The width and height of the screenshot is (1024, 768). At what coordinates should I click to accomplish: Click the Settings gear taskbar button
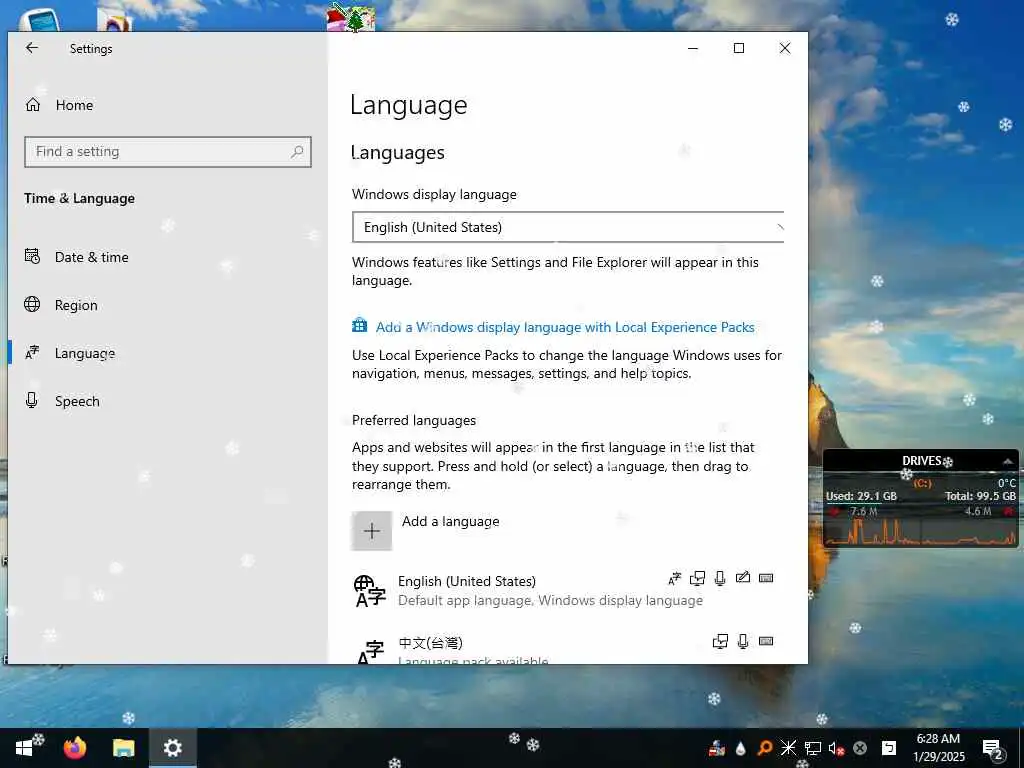(172, 748)
